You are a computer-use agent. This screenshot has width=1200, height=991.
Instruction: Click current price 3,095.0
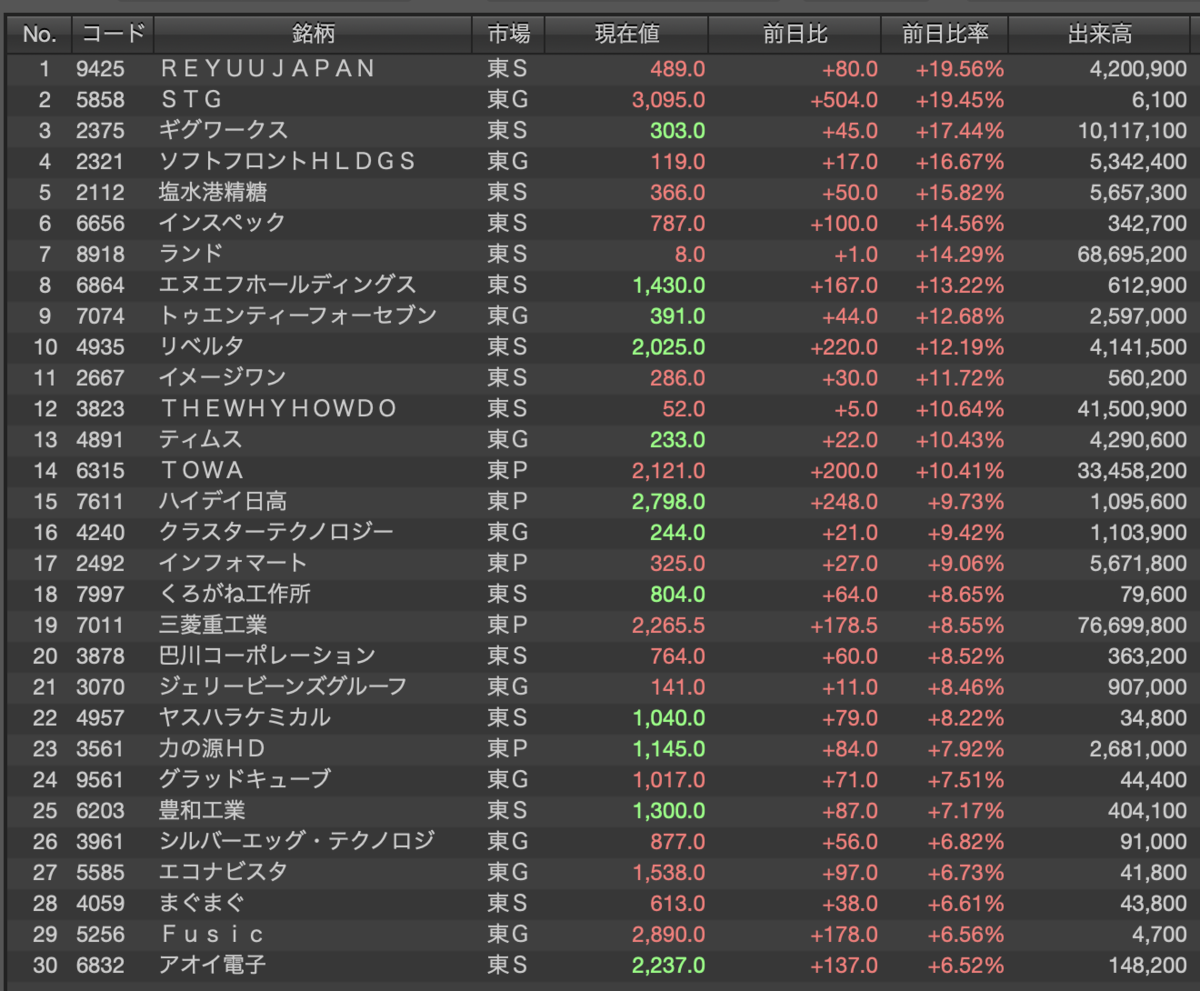coord(668,99)
